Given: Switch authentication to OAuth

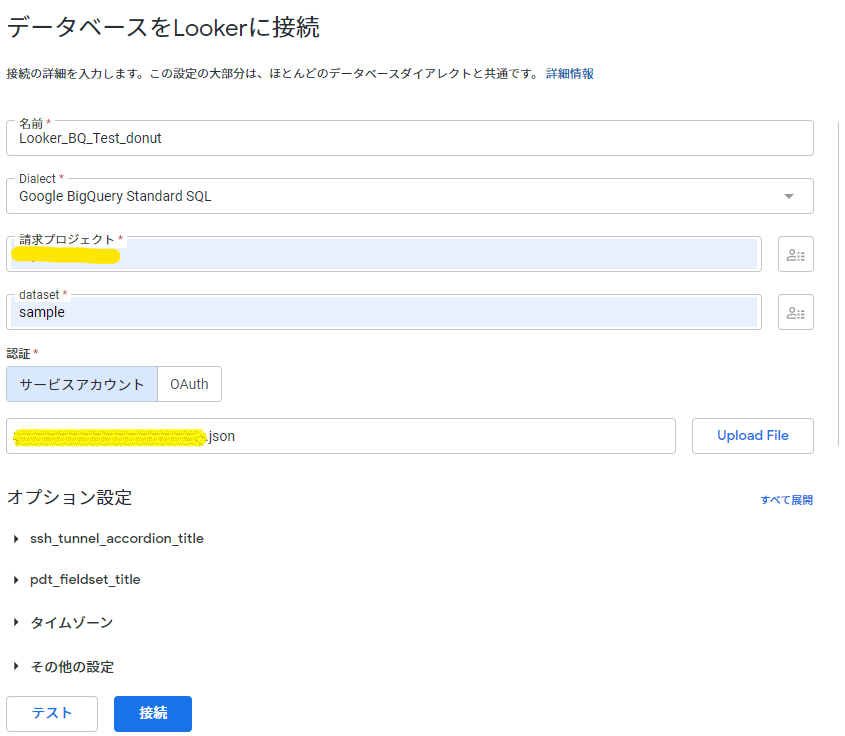Looking at the screenshot, I should (189, 384).
